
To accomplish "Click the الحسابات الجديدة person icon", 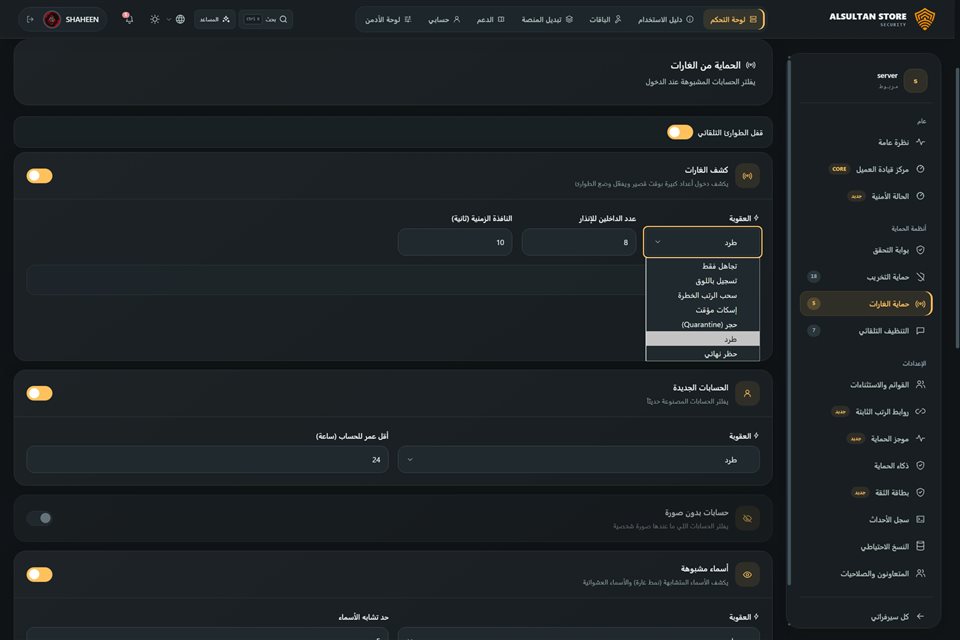I will coord(747,393).
